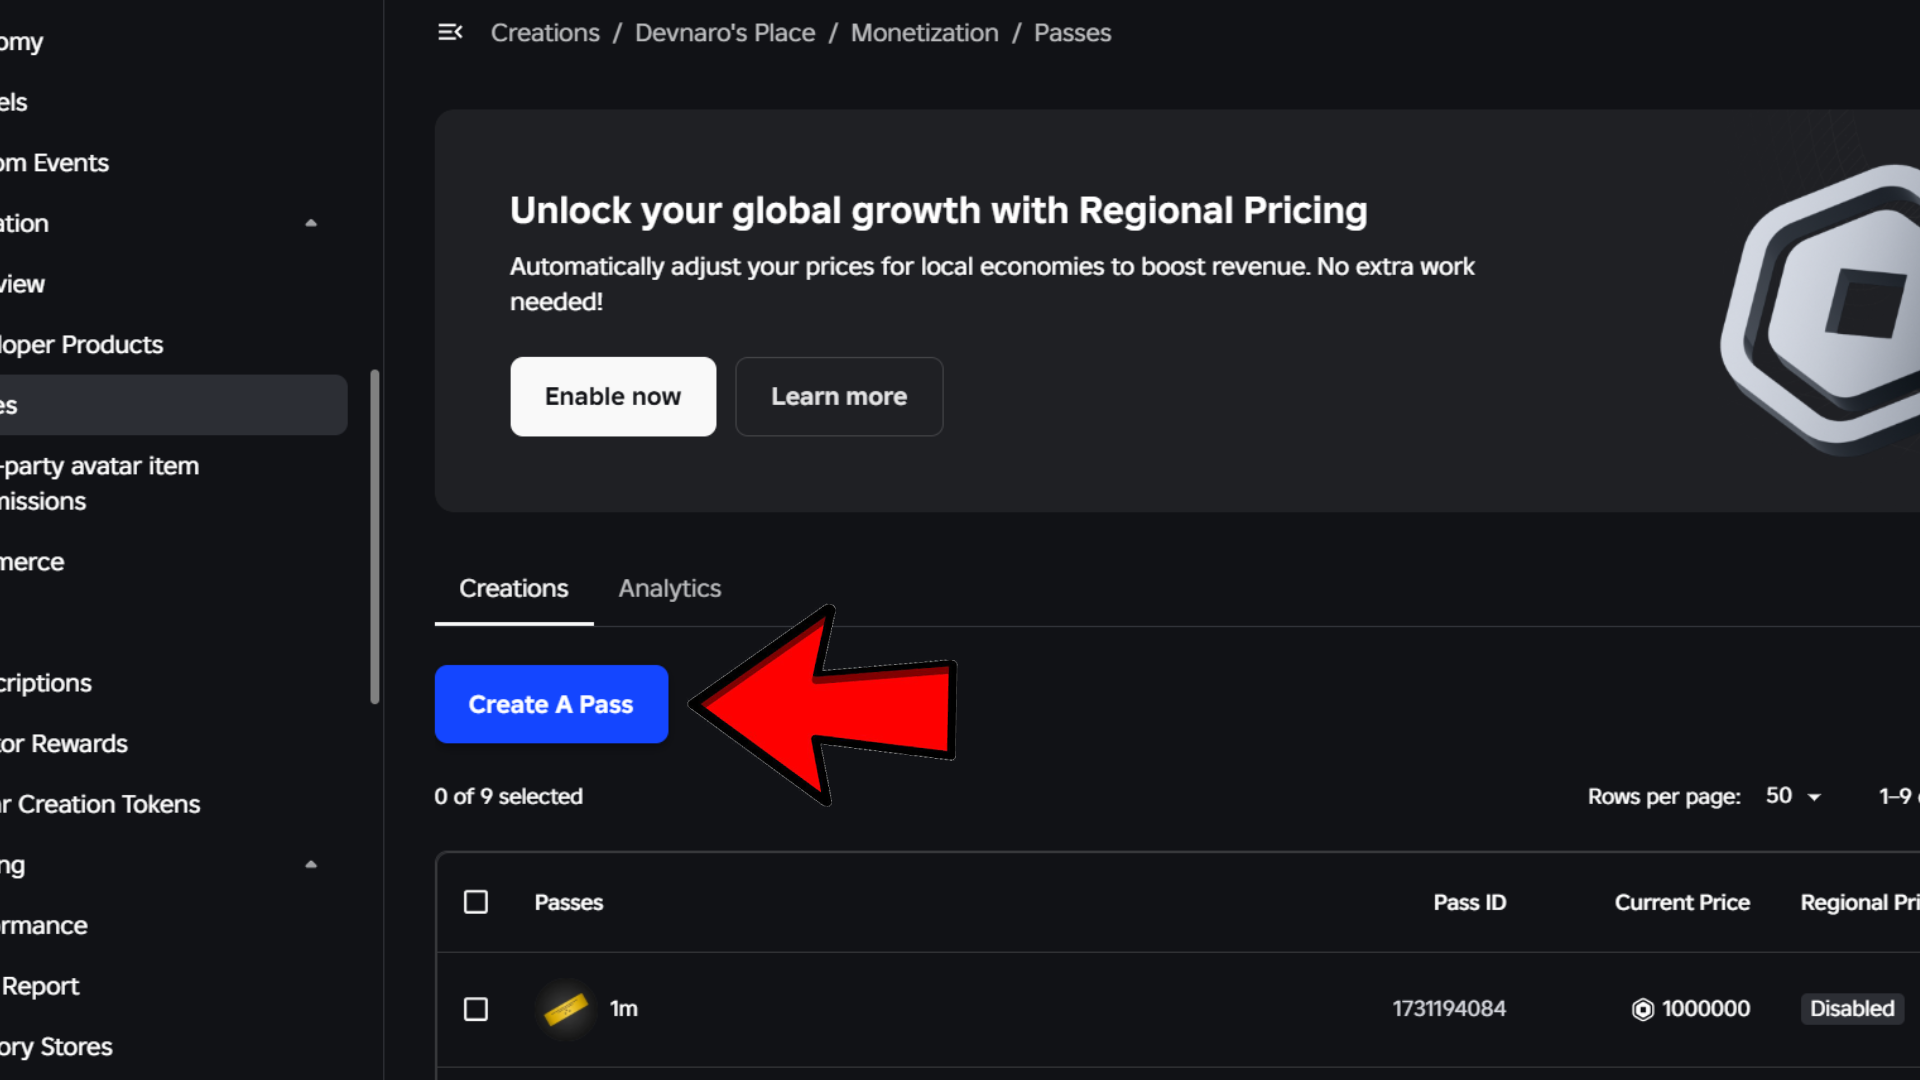
Task: Click the 1m pass ticket thumbnail
Action: tap(565, 1009)
